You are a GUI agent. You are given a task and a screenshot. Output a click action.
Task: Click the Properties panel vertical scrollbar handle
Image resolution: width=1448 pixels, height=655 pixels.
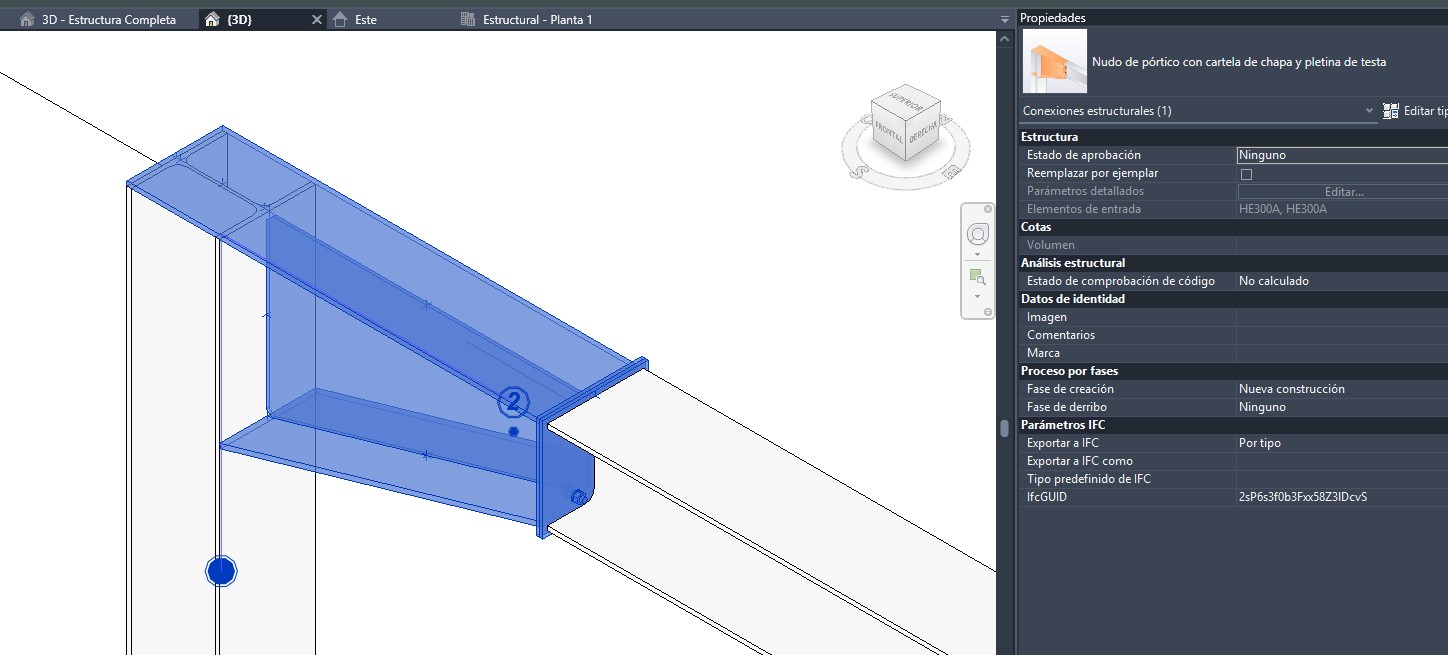[x=1004, y=428]
